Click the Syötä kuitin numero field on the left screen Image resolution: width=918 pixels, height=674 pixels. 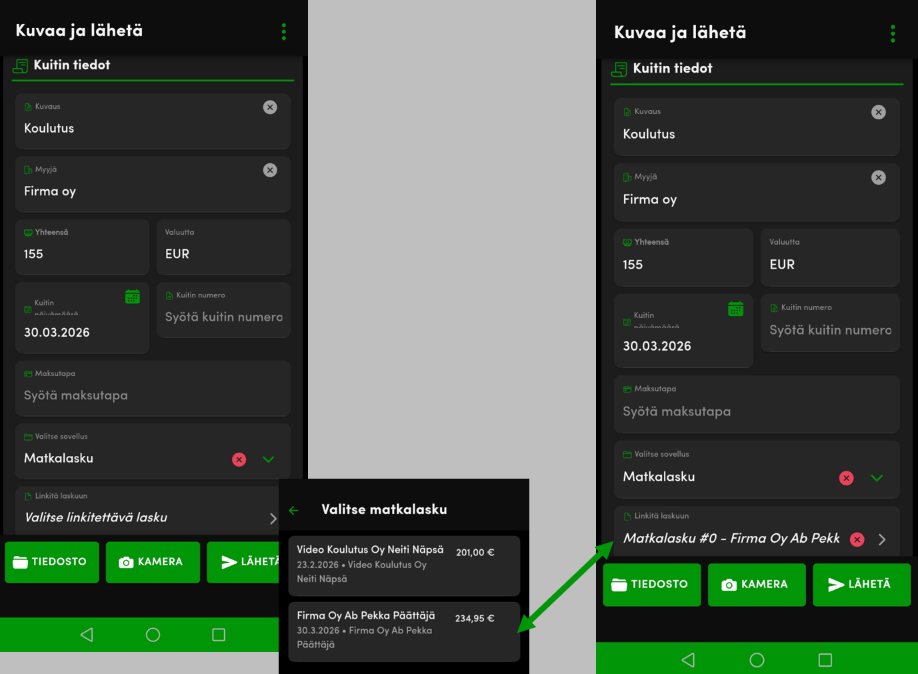(x=224, y=317)
